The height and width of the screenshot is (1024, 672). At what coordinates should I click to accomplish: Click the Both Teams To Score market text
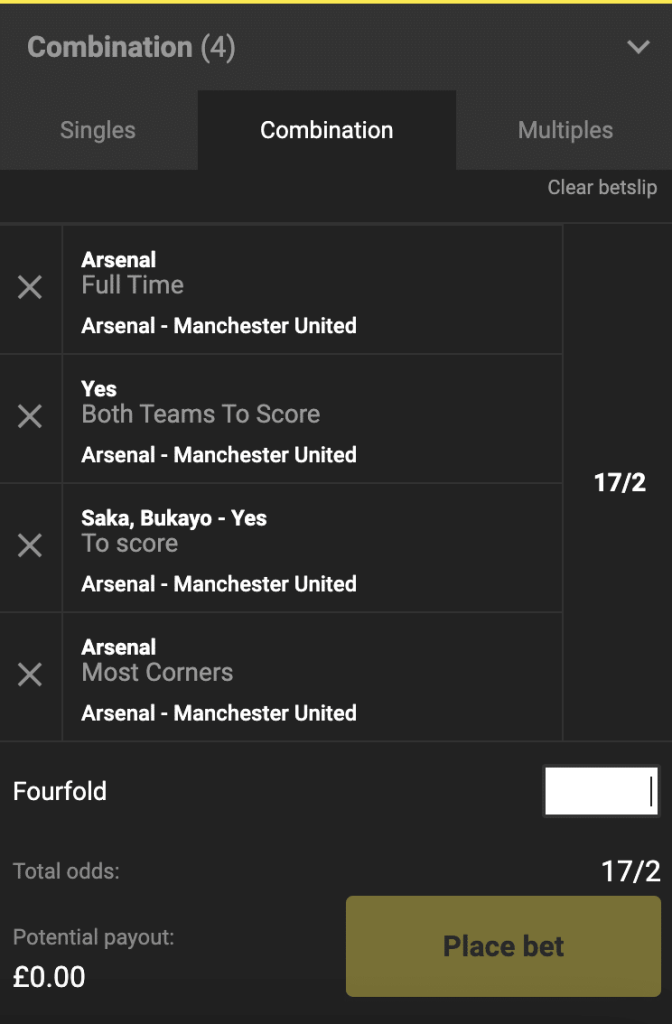click(x=201, y=414)
